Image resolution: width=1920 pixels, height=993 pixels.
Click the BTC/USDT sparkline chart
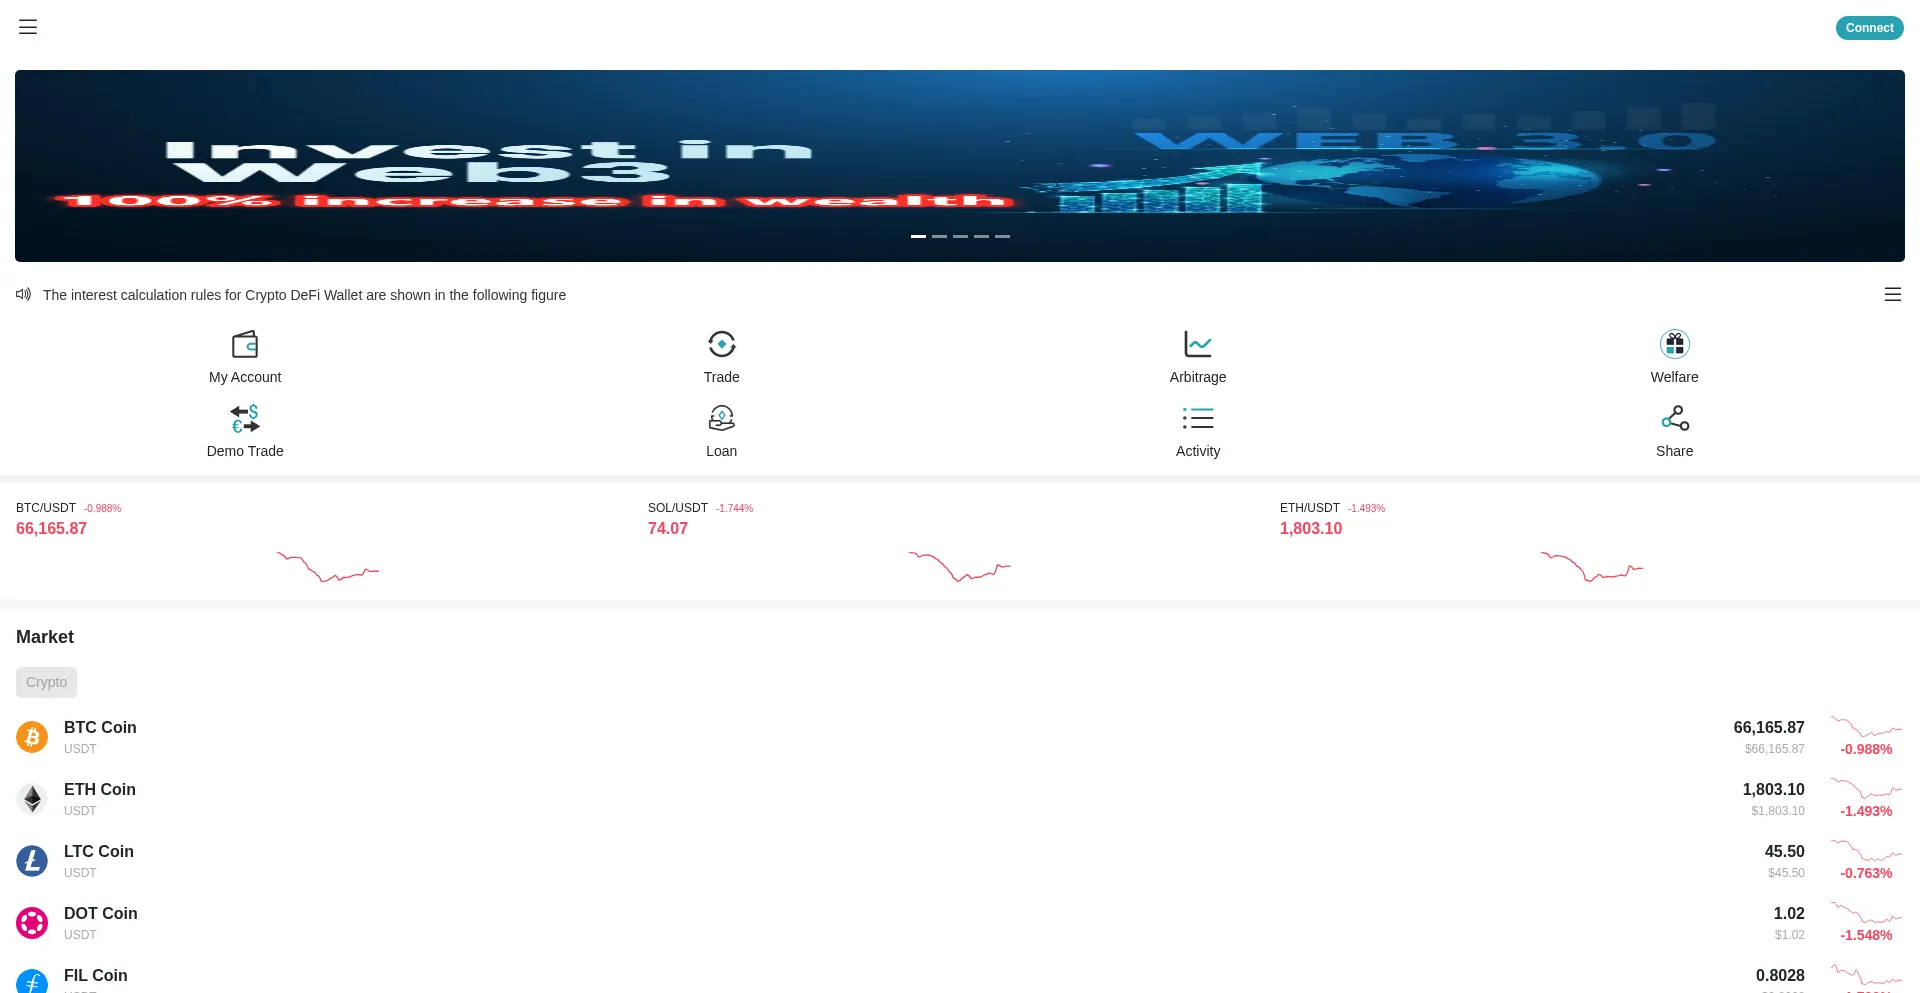coord(328,567)
